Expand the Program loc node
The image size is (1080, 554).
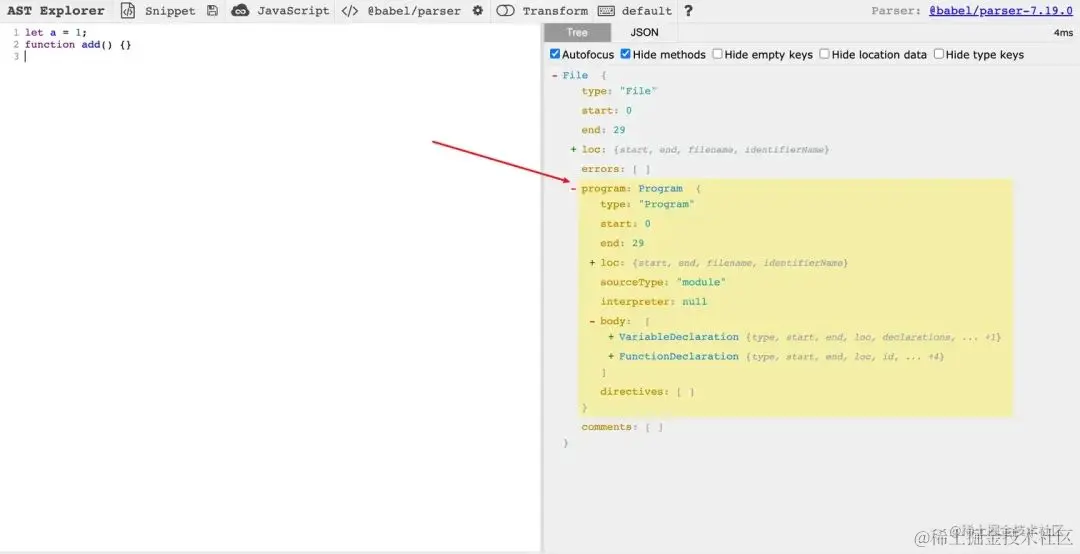point(592,263)
